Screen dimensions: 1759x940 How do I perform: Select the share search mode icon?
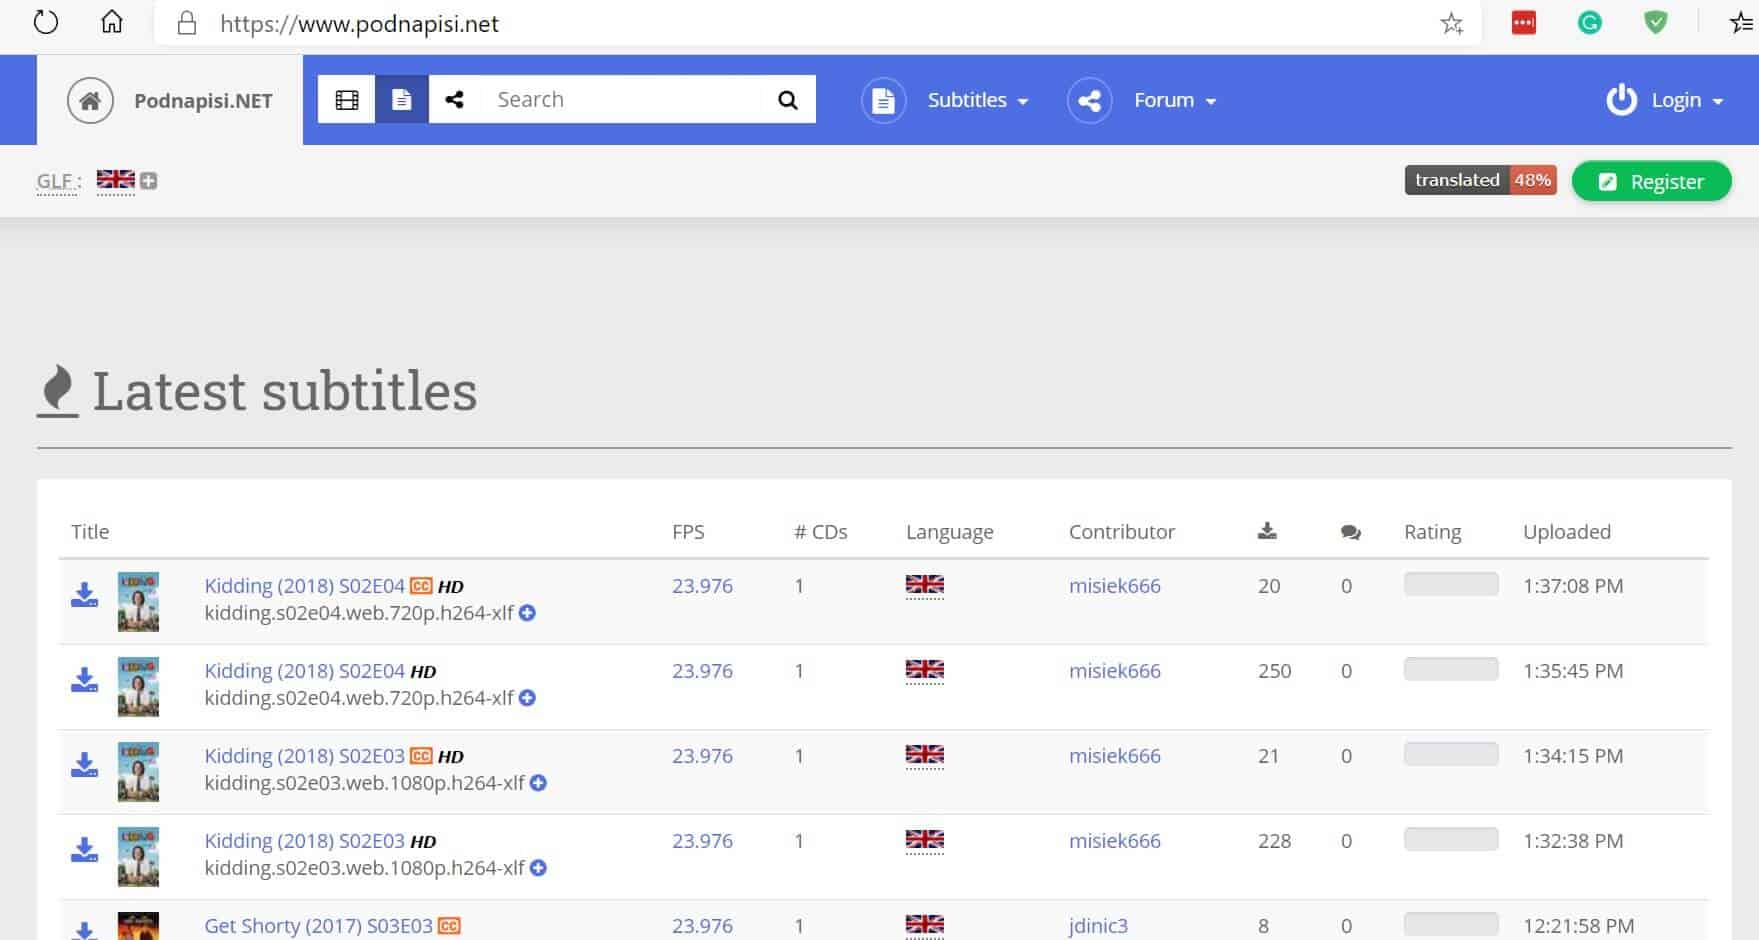pyautogui.click(x=455, y=100)
